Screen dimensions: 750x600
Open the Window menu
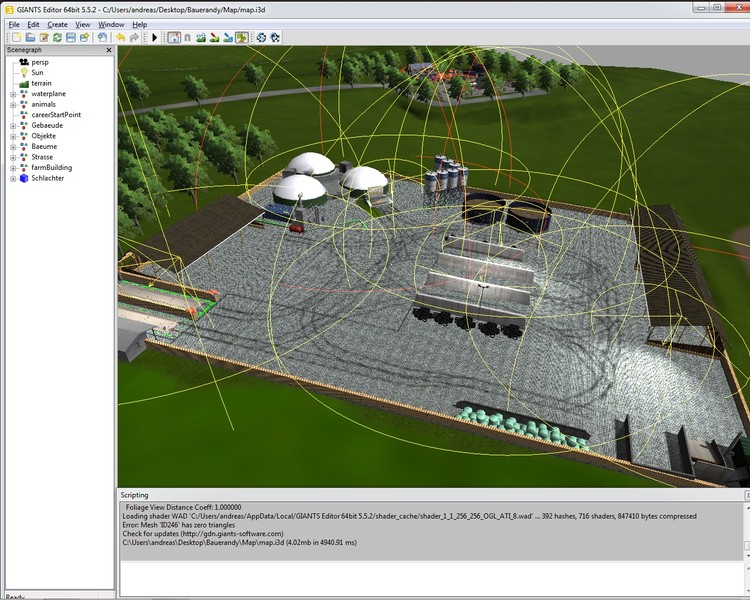(x=111, y=24)
